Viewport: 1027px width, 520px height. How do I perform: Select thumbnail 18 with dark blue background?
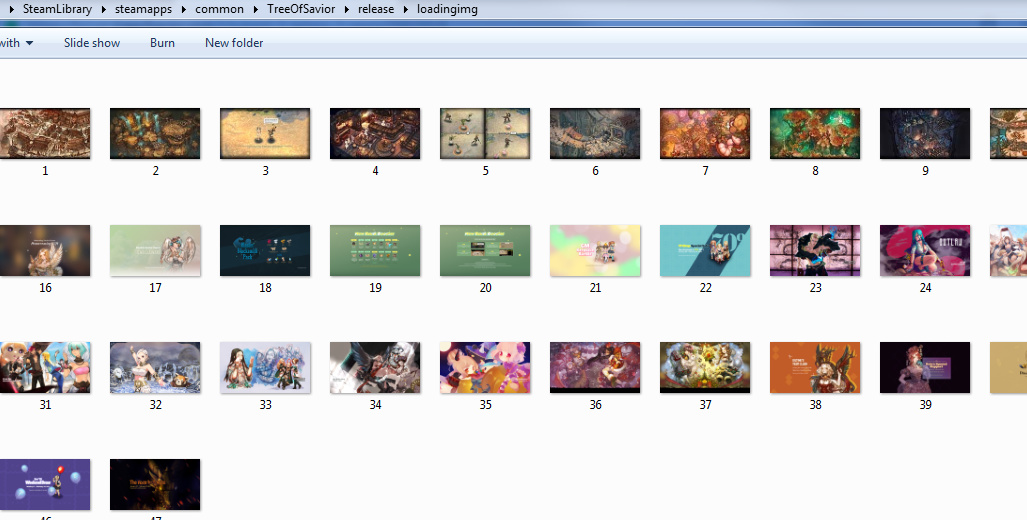[x=265, y=251]
